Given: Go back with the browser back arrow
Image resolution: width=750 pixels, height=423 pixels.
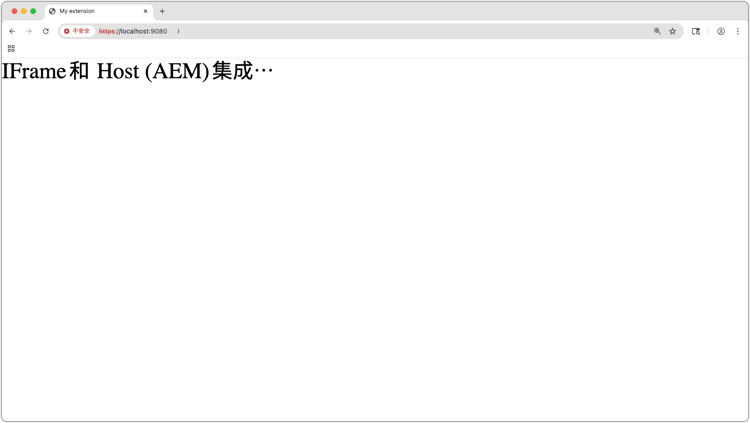Looking at the screenshot, I should (x=12, y=31).
